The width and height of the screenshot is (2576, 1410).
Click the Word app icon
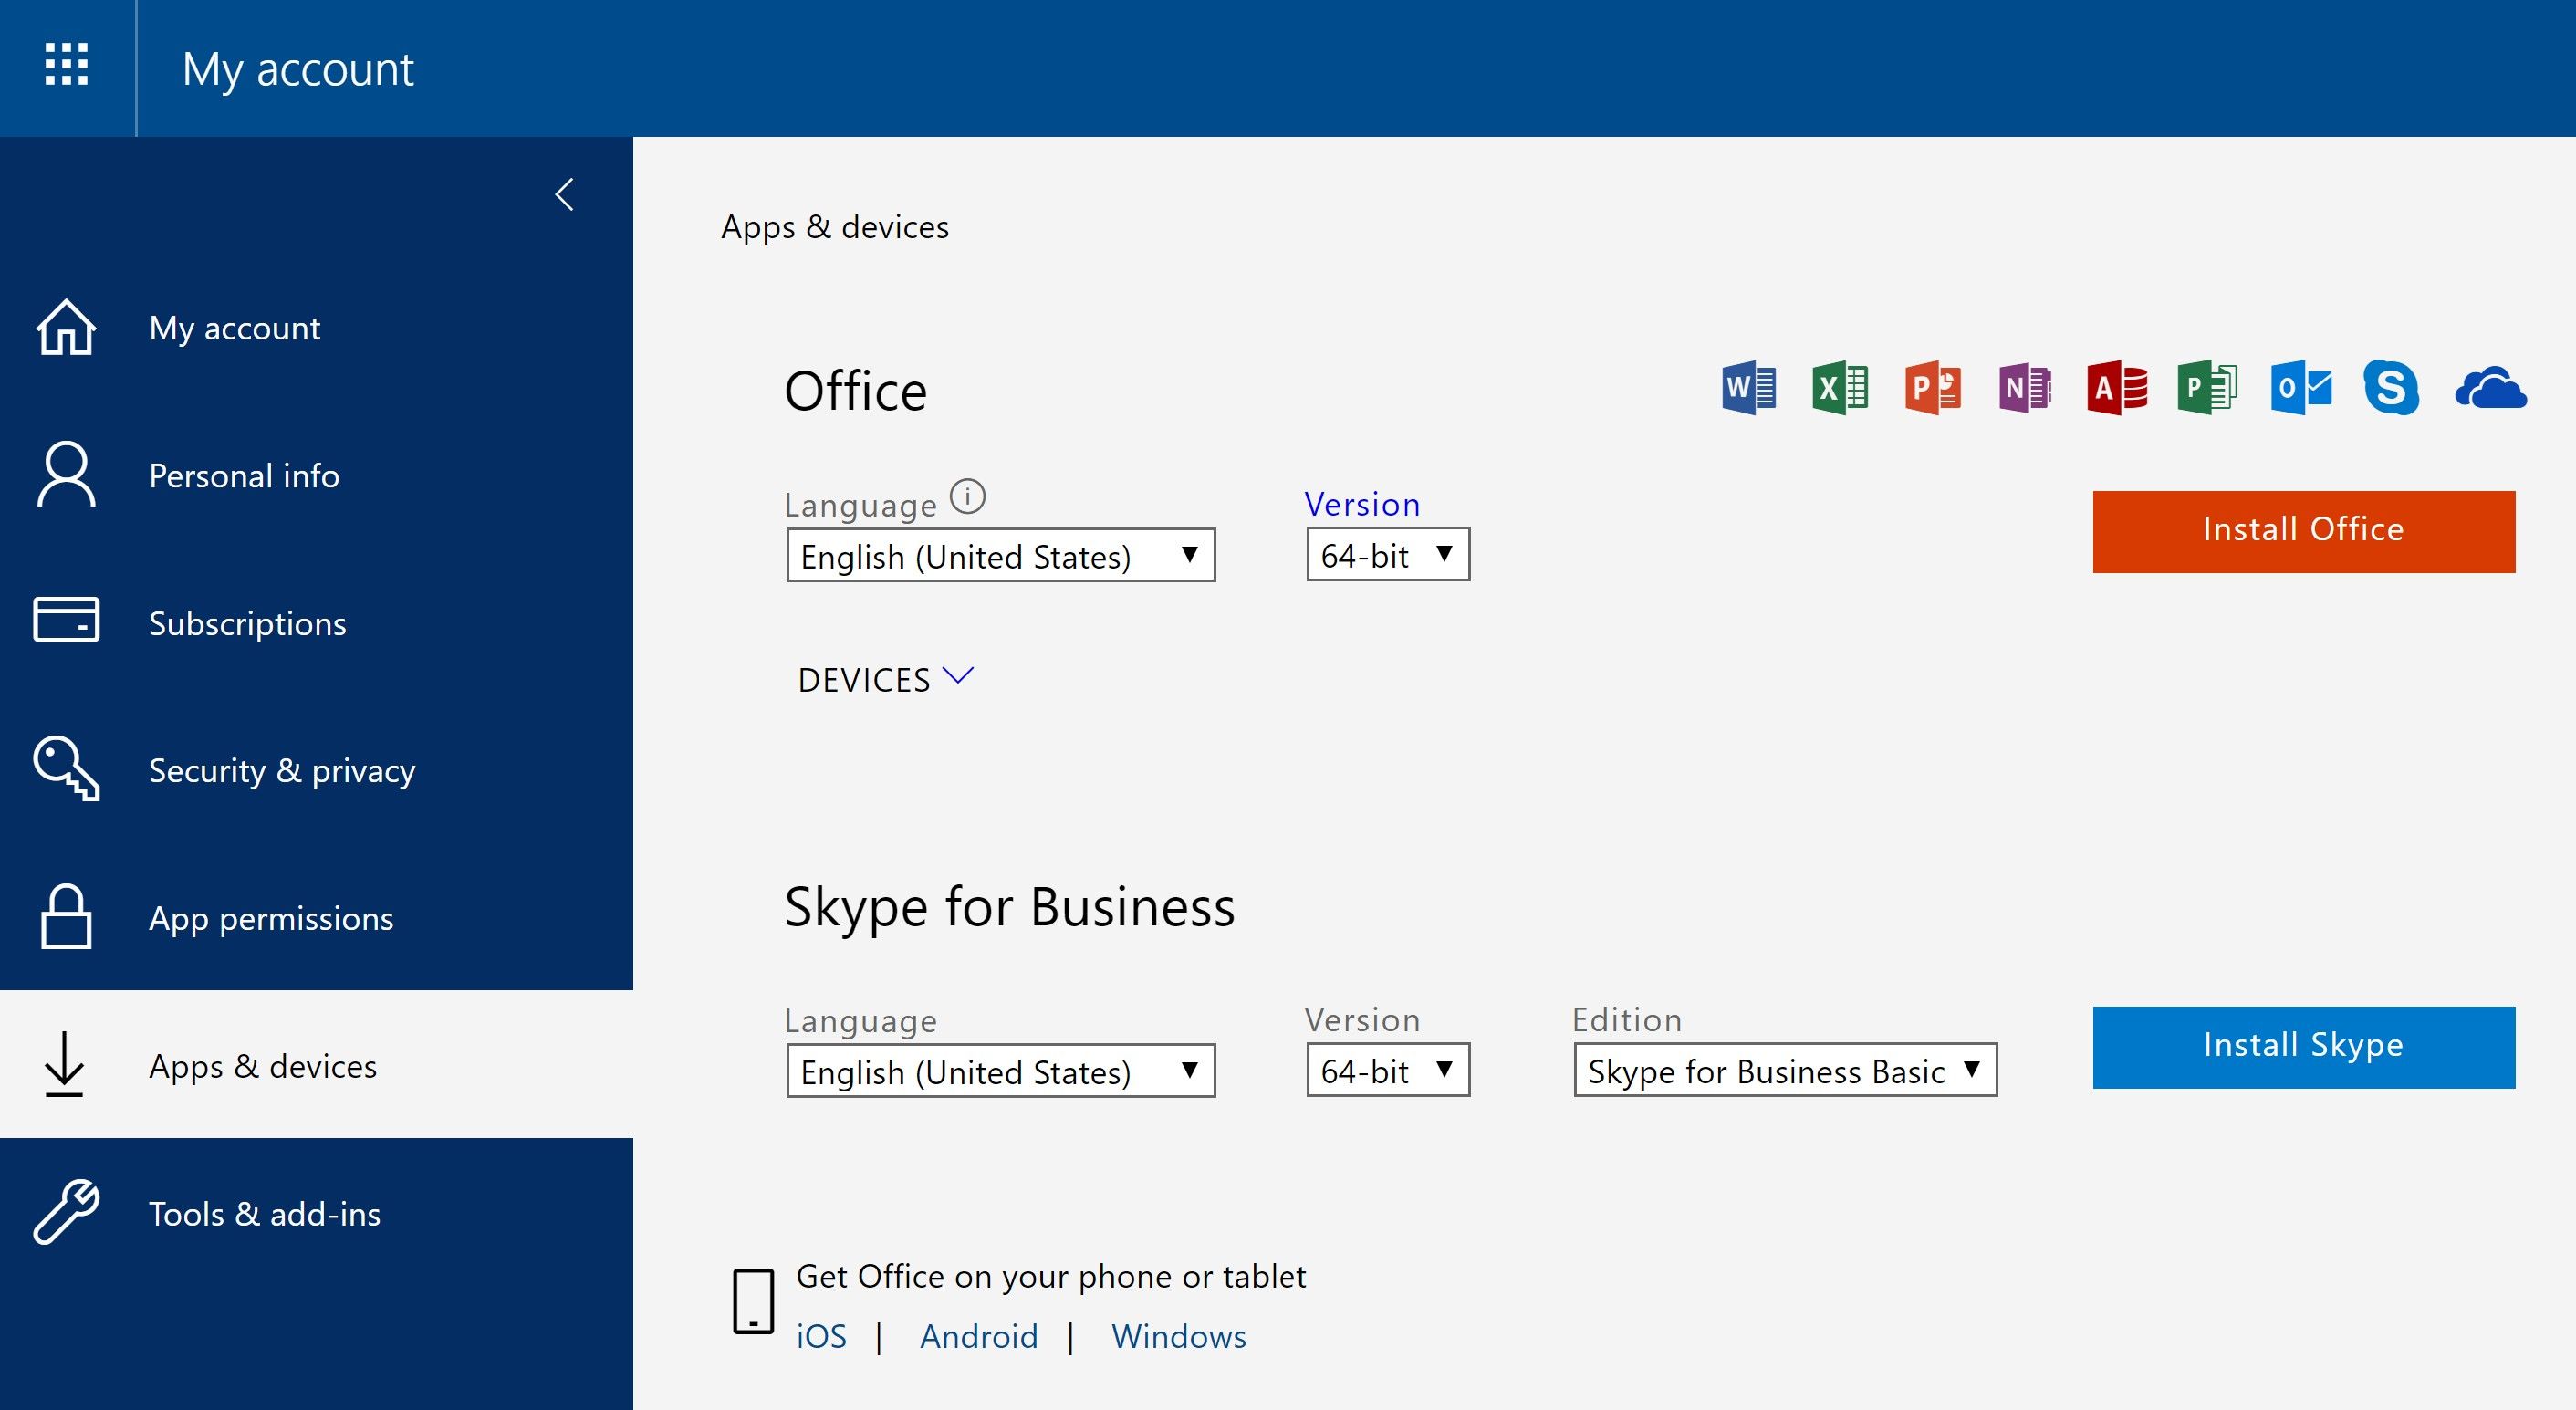pos(1749,387)
